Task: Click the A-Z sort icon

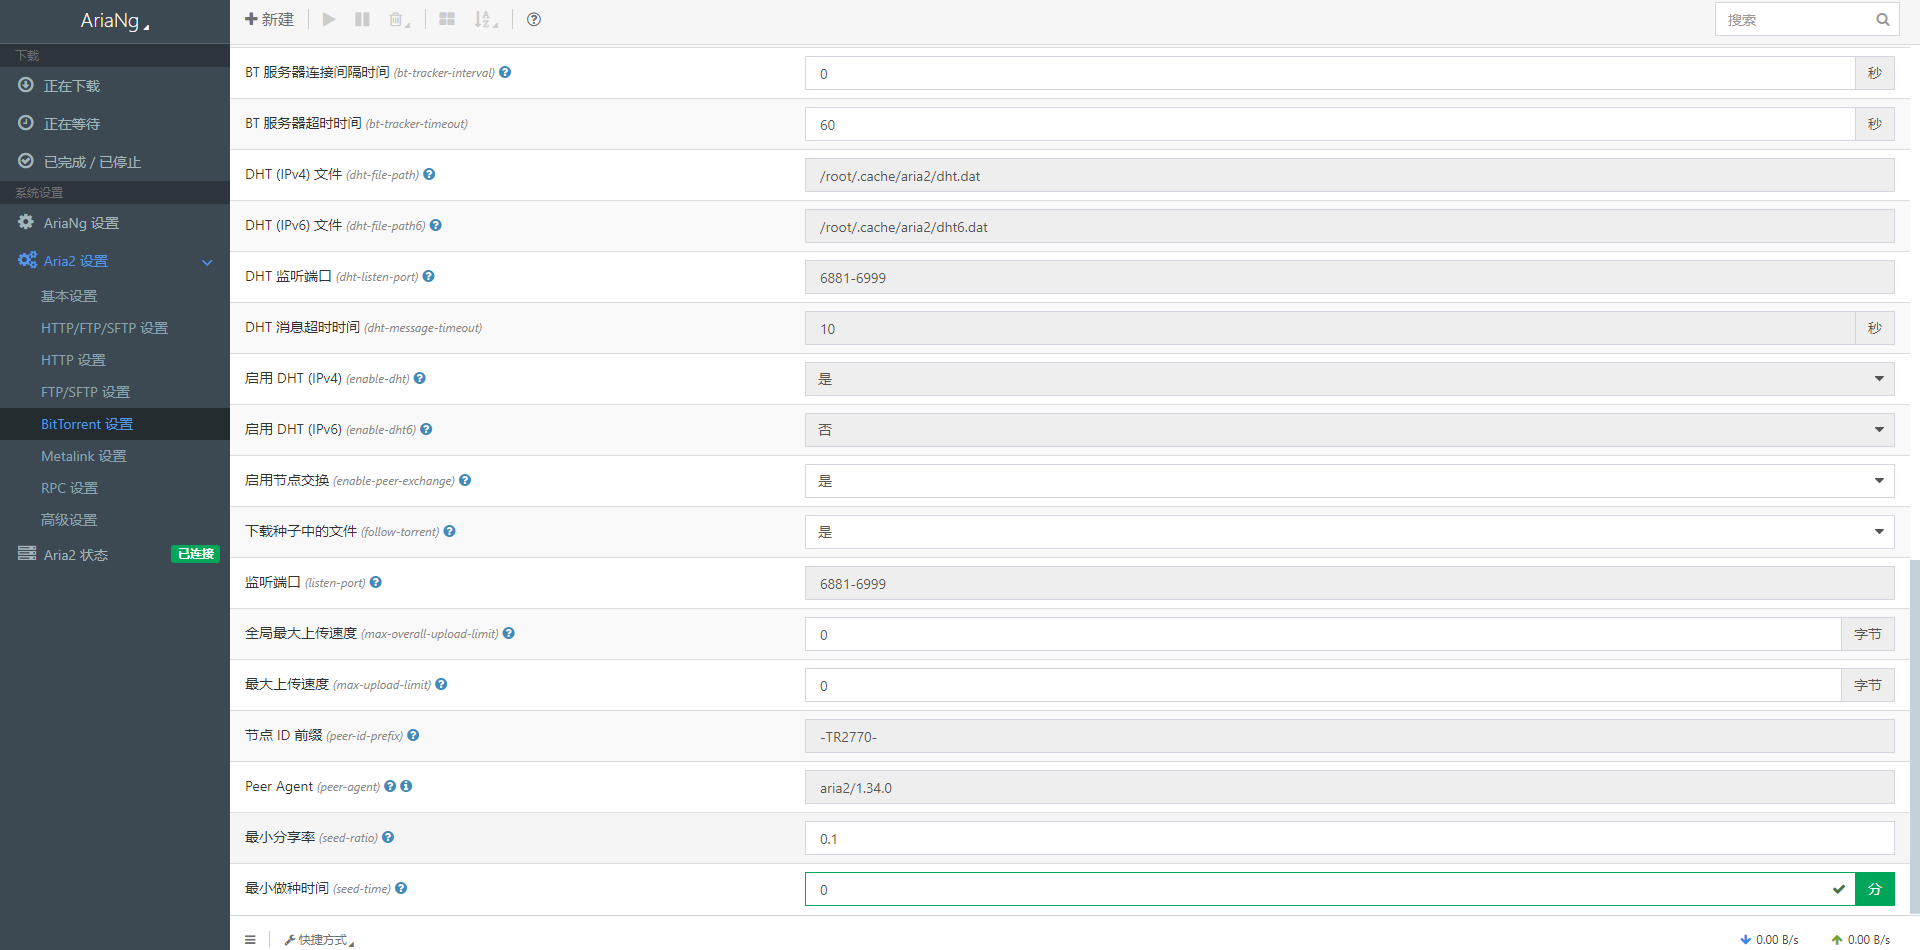Action: tap(484, 19)
